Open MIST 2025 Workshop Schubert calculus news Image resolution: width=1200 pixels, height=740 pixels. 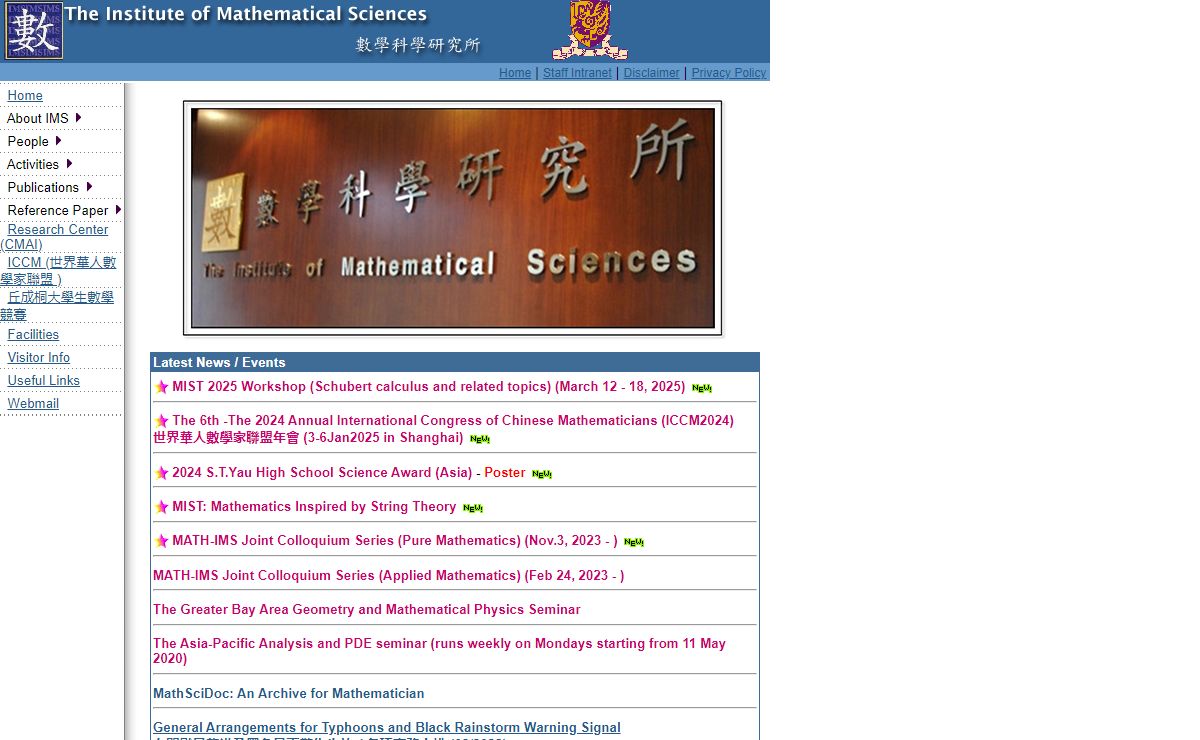click(x=428, y=386)
